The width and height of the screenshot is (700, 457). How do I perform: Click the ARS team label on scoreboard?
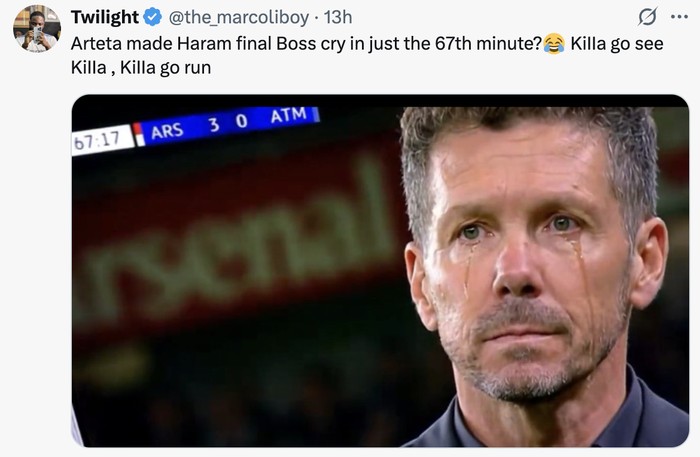click(x=166, y=130)
